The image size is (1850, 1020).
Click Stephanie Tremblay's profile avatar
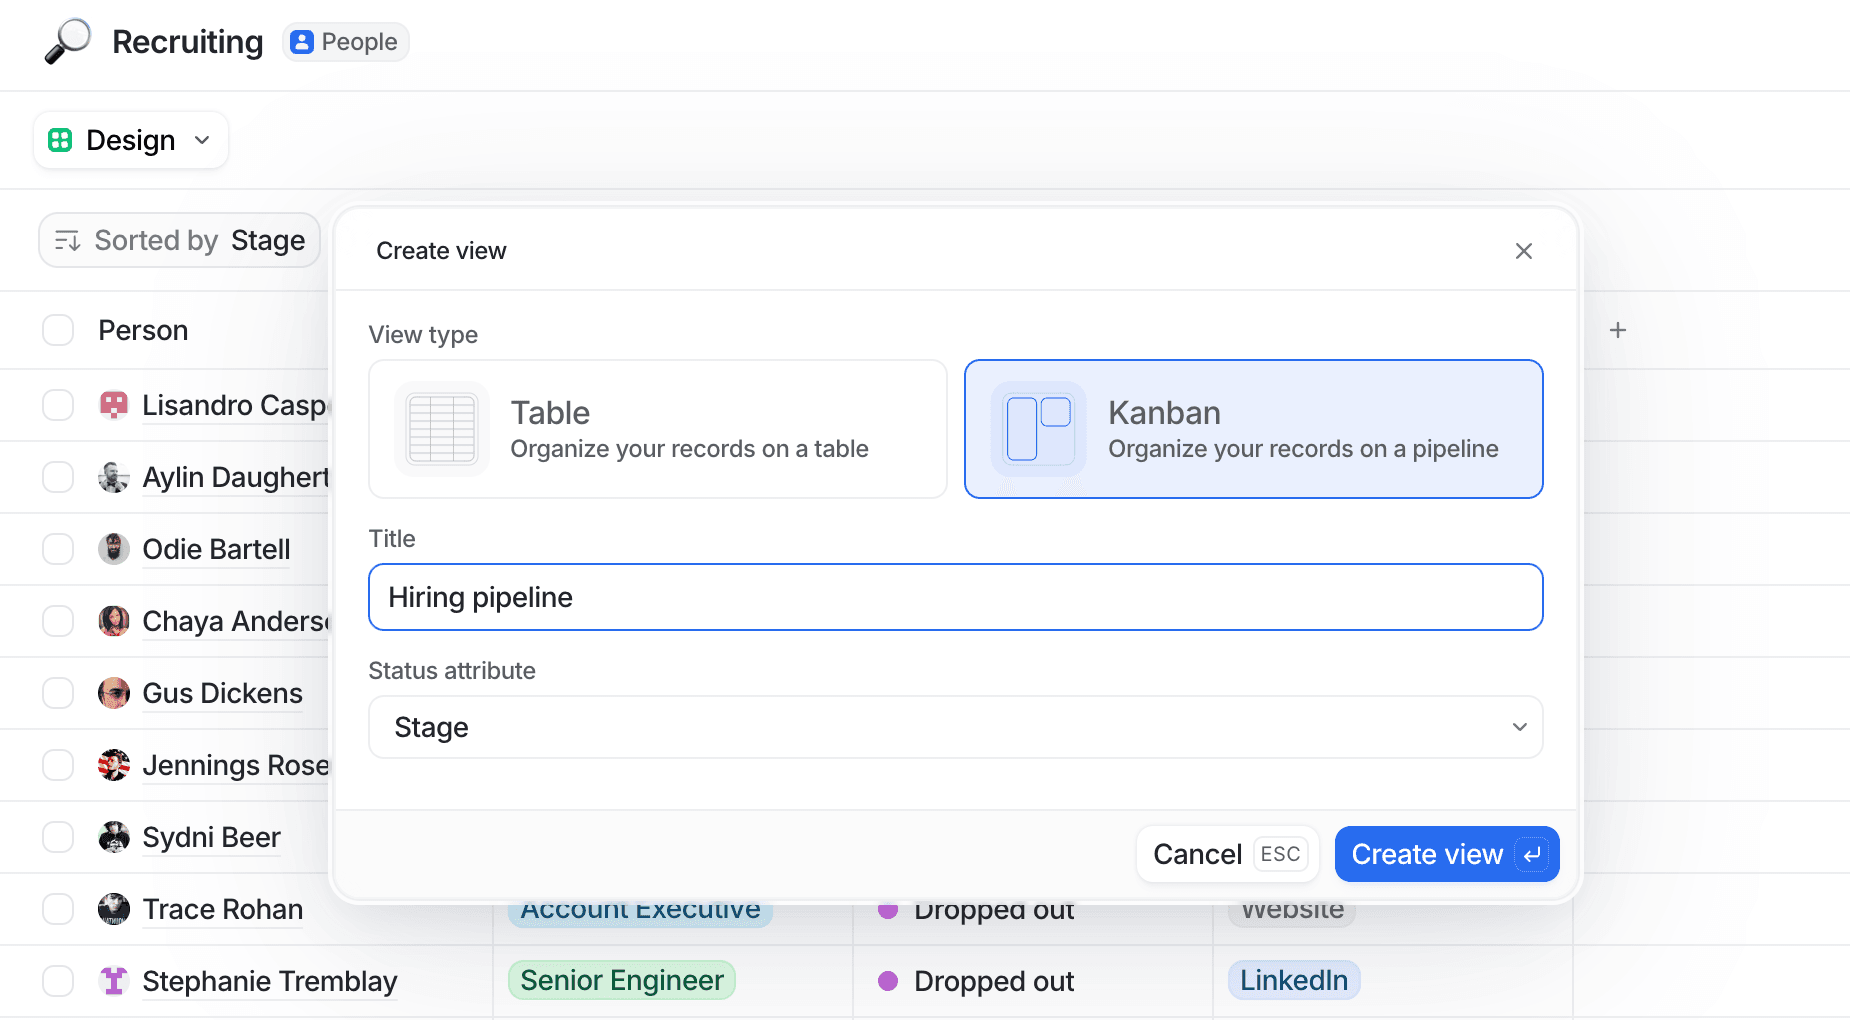pyautogui.click(x=114, y=981)
